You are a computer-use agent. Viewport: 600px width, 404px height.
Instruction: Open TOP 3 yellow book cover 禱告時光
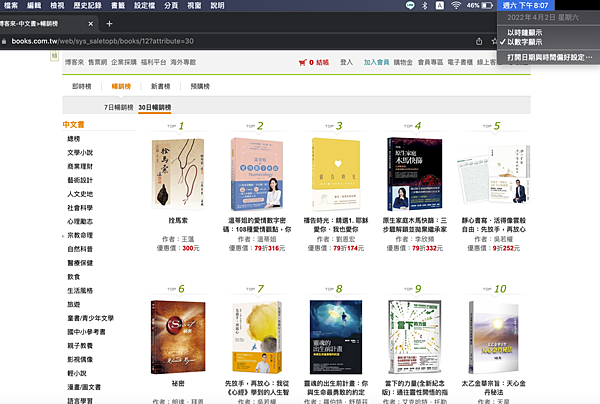(336, 174)
